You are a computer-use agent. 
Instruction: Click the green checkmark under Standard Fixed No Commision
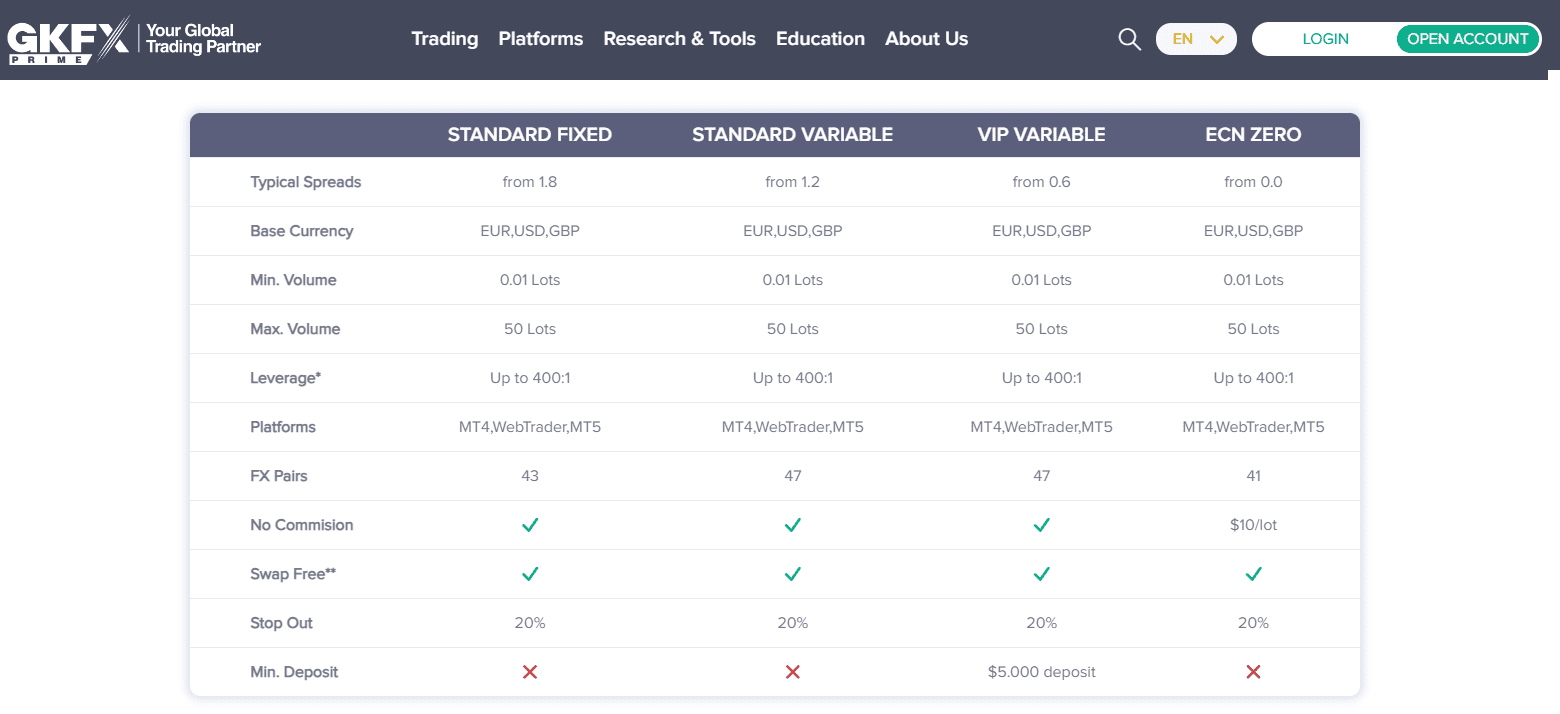tap(530, 524)
